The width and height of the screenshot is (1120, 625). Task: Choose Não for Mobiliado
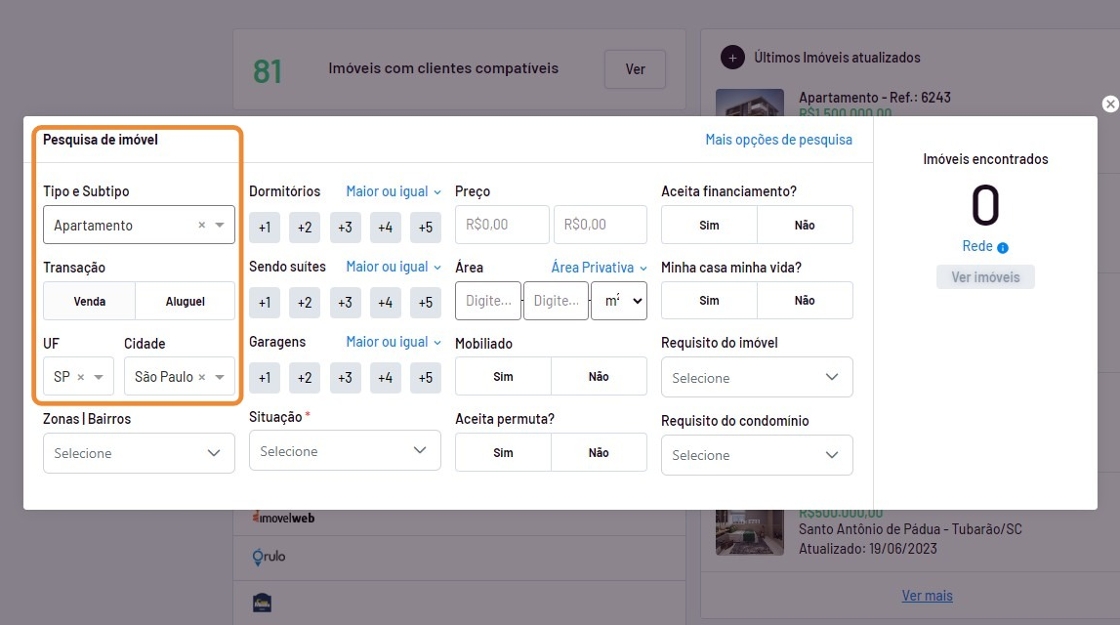coord(598,377)
